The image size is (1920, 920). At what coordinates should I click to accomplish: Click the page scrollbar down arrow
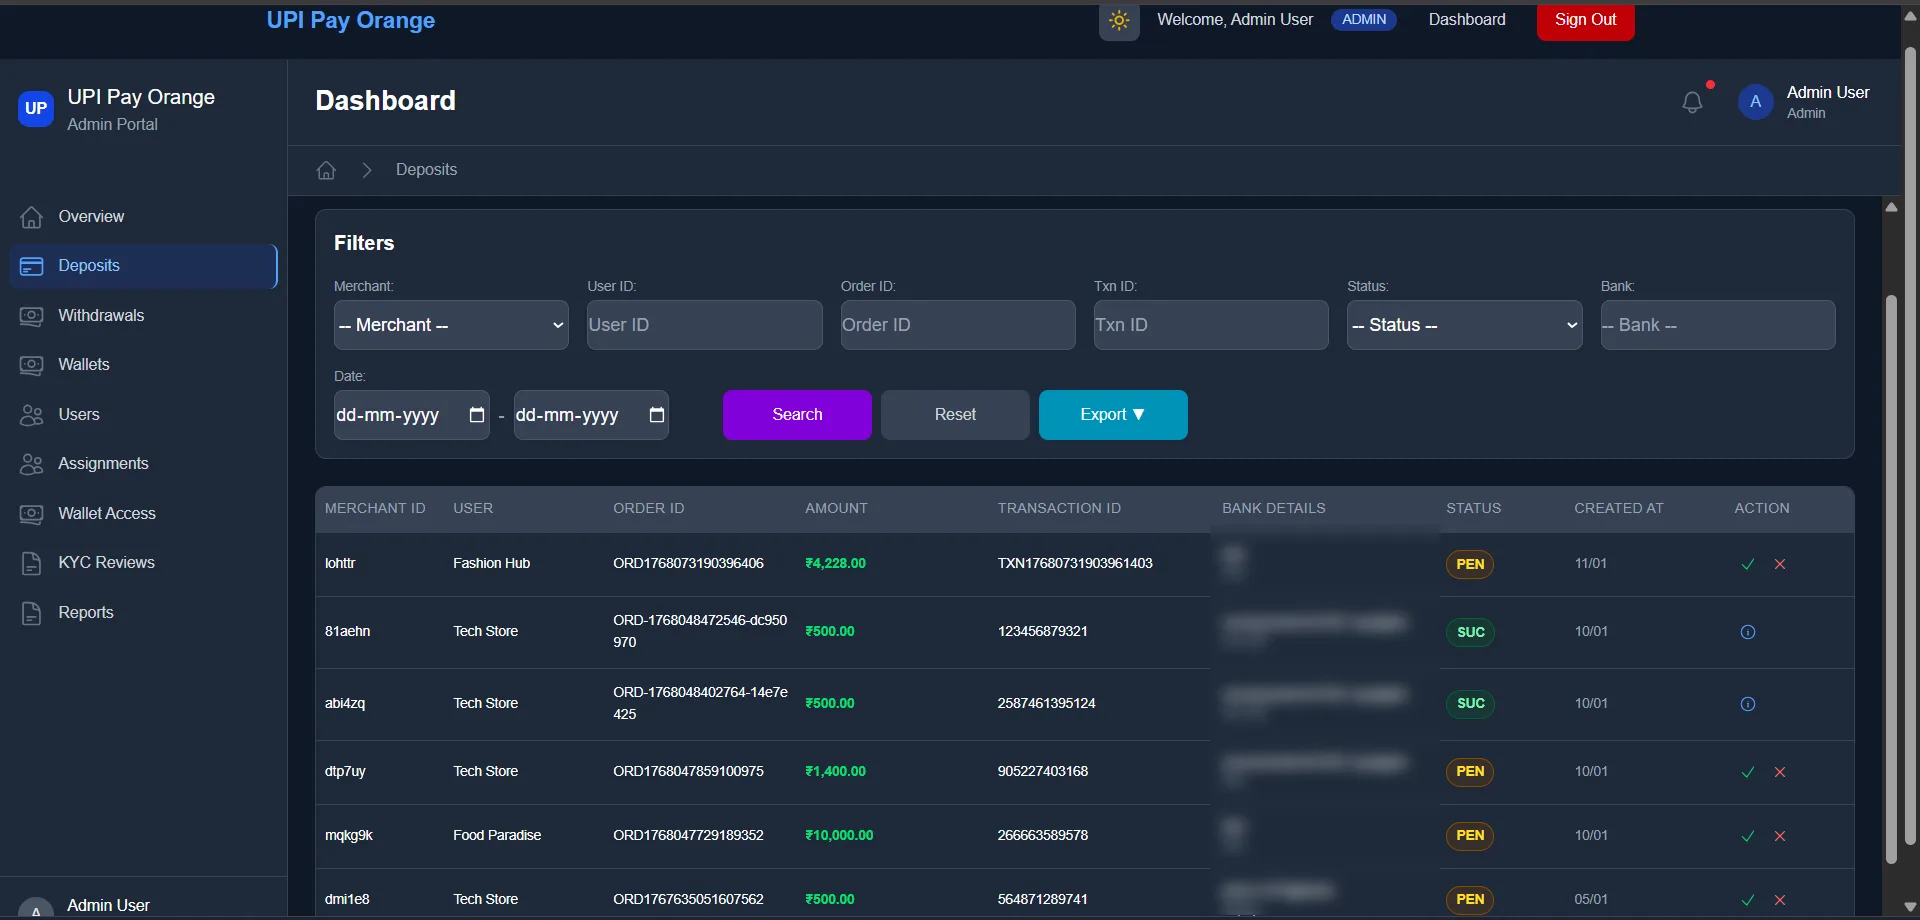[x=1910, y=908]
